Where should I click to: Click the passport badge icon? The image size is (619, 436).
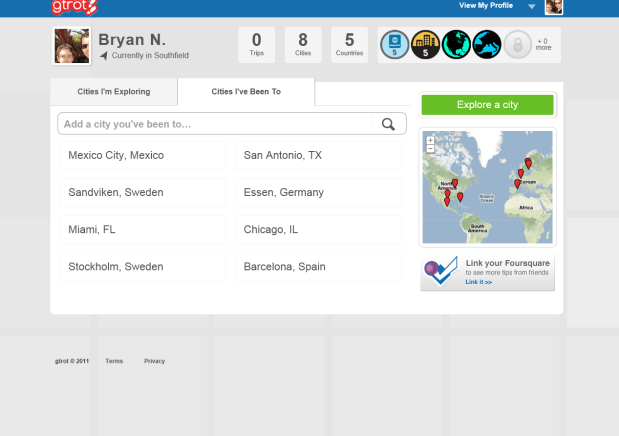point(395,44)
